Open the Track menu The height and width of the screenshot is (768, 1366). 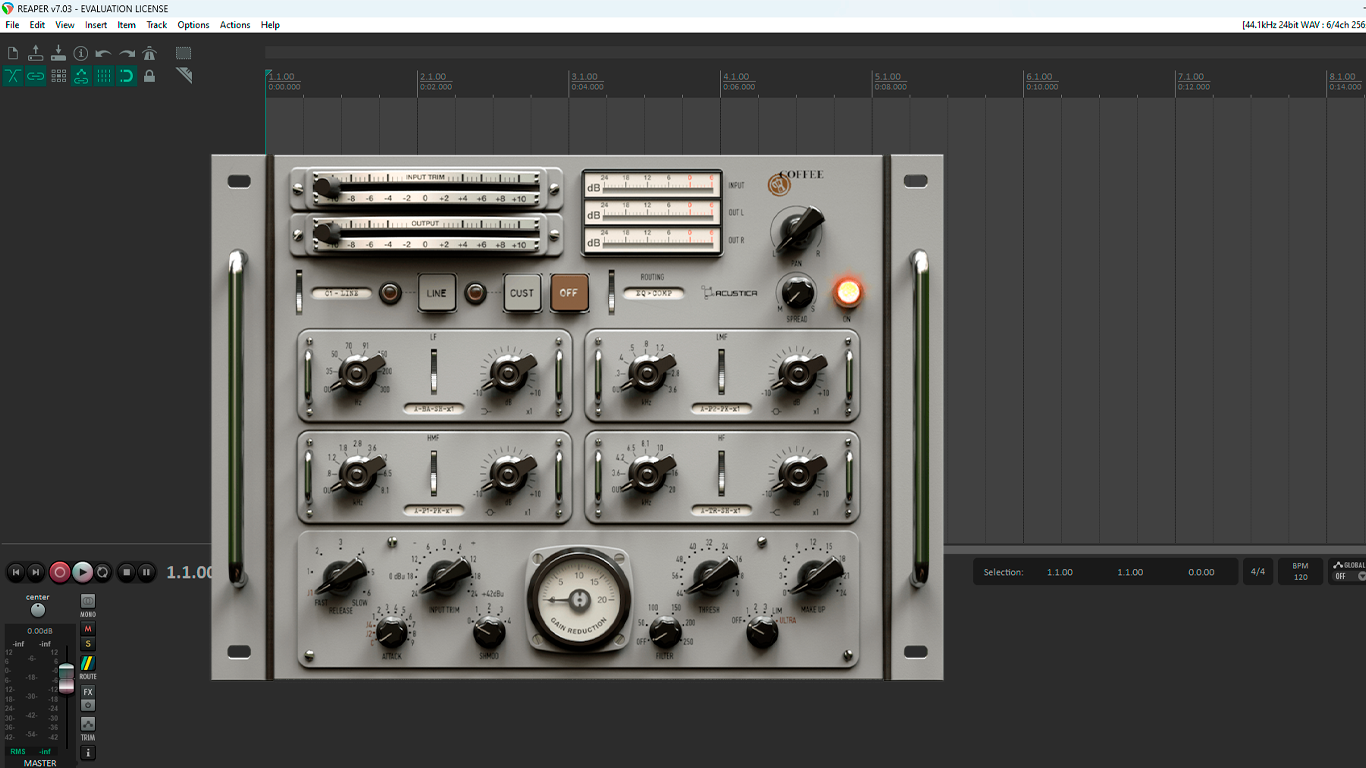point(157,25)
